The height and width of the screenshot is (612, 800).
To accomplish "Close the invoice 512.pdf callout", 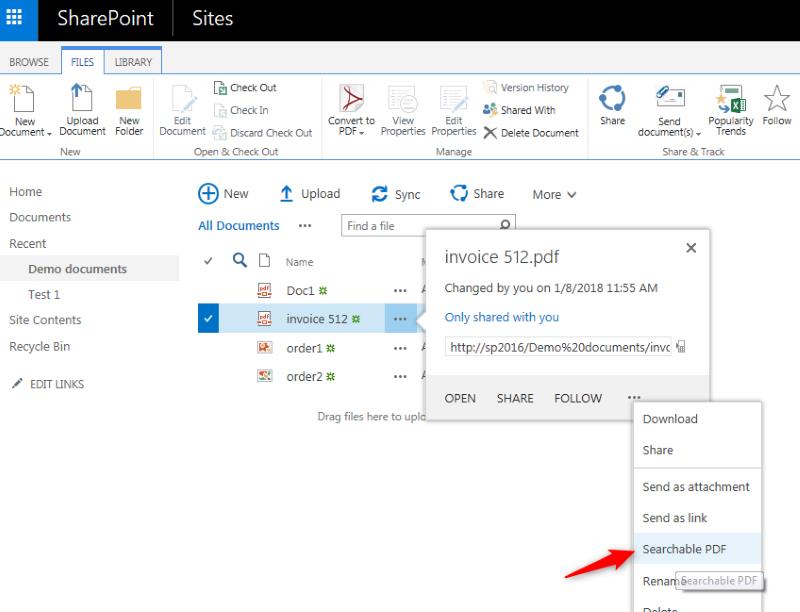I will coord(691,248).
